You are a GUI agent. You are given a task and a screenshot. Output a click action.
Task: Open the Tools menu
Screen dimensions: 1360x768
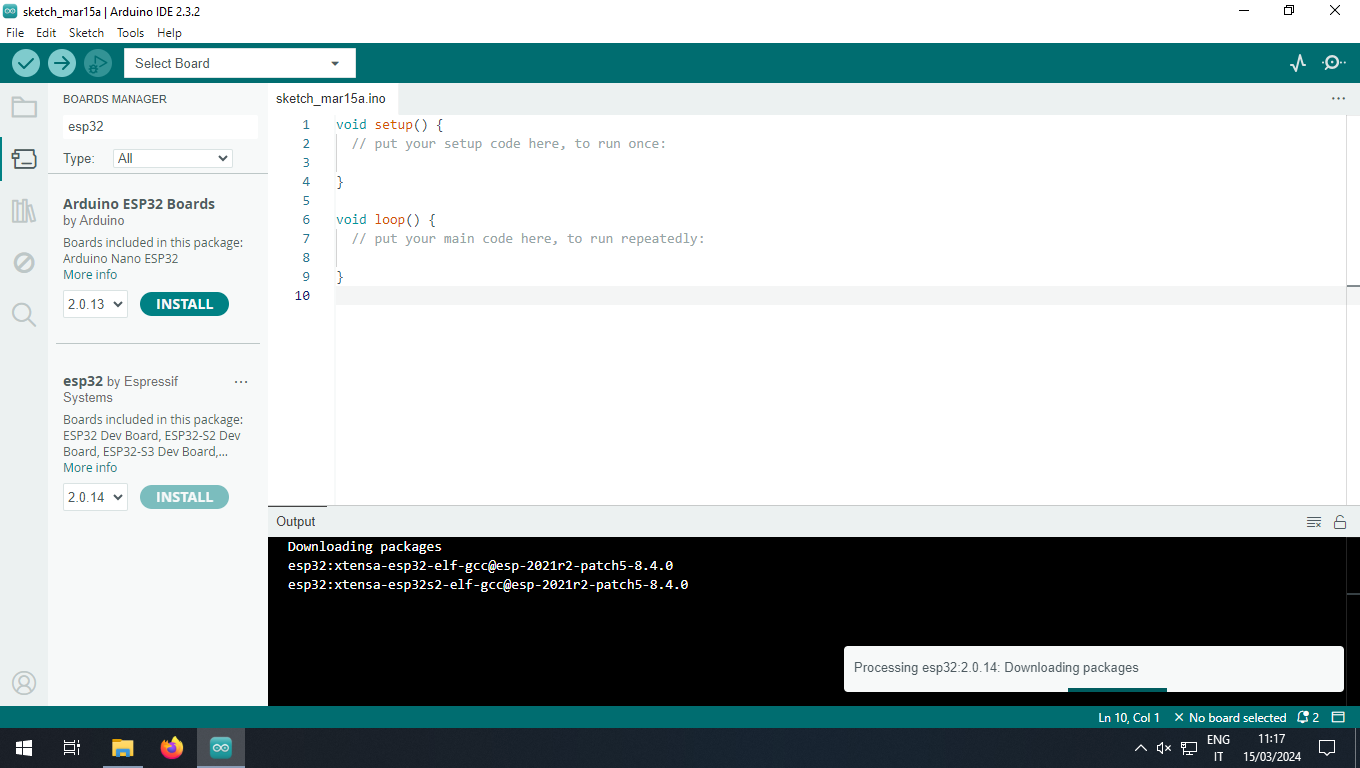[131, 33]
